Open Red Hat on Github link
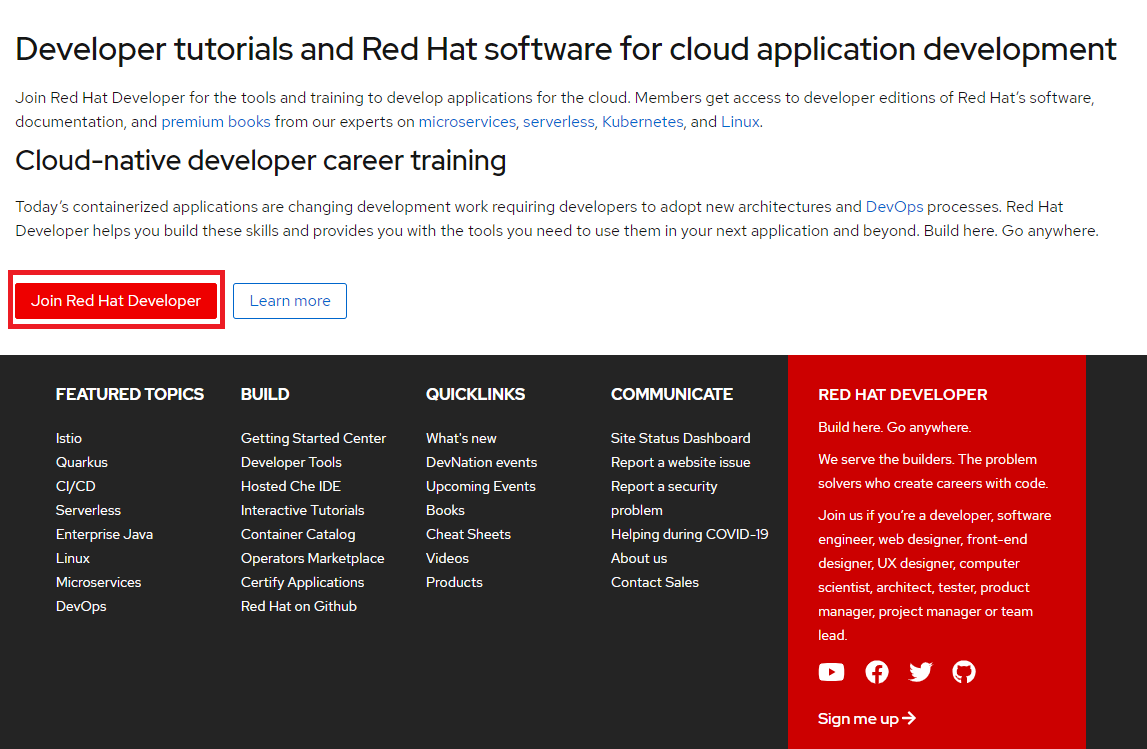Viewport: 1147px width, 749px height. (298, 605)
